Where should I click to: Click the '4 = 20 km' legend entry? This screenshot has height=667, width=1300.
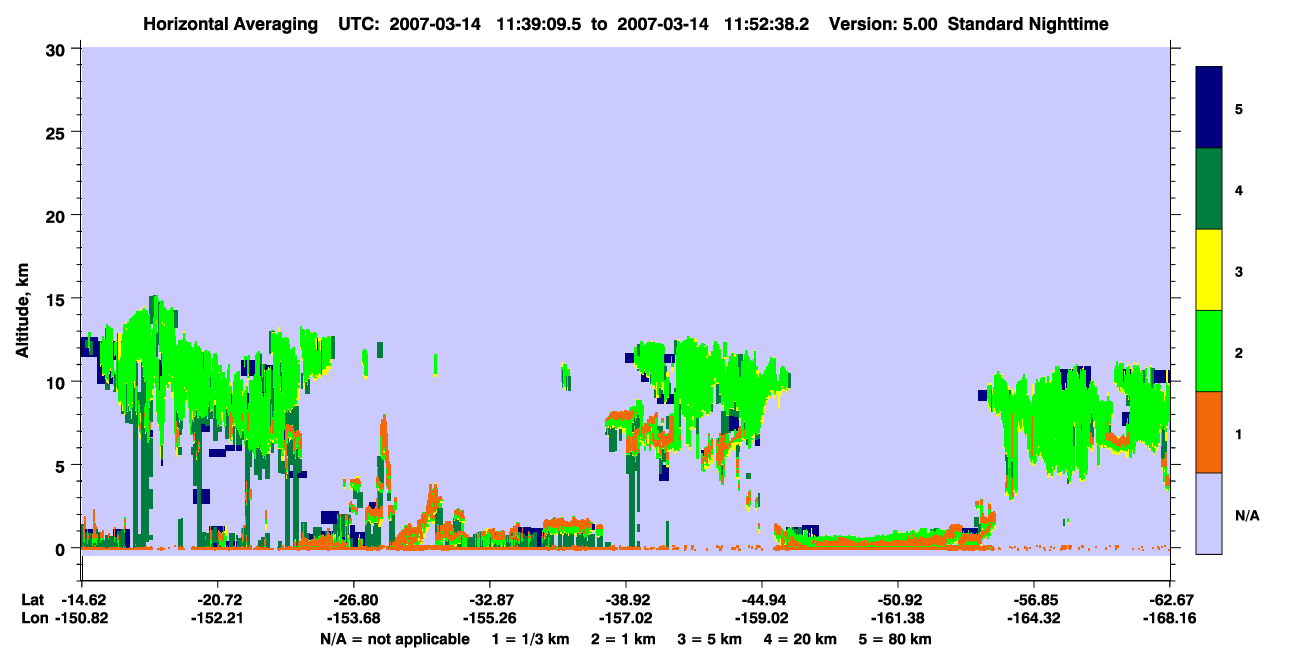[802, 638]
